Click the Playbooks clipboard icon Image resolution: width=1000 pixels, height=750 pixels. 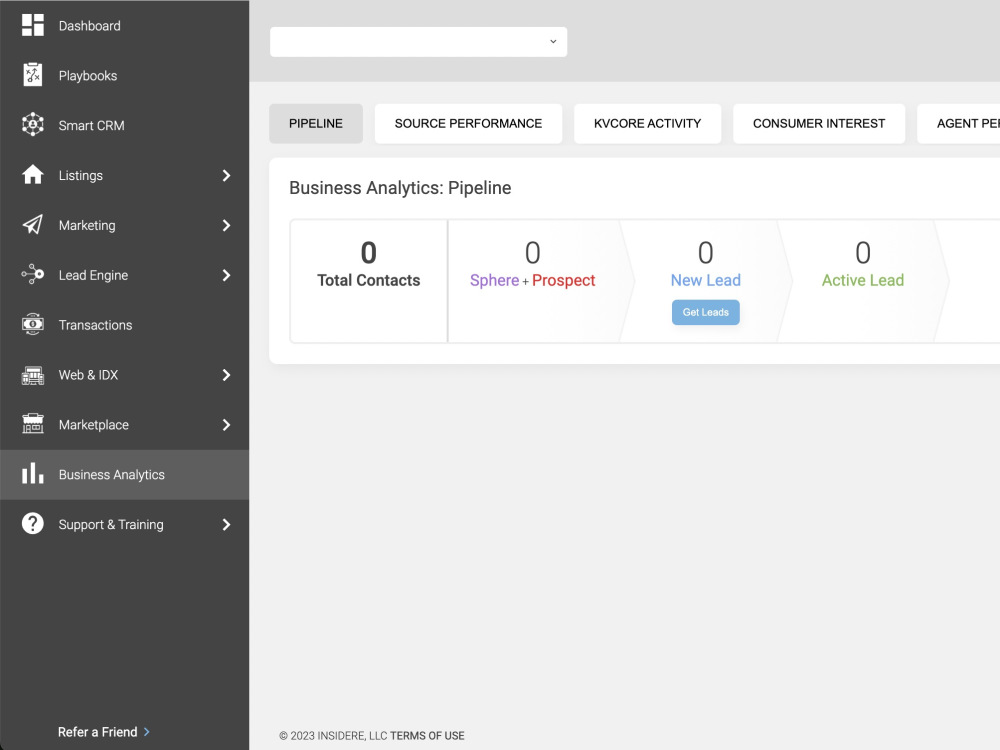(x=33, y=75)
